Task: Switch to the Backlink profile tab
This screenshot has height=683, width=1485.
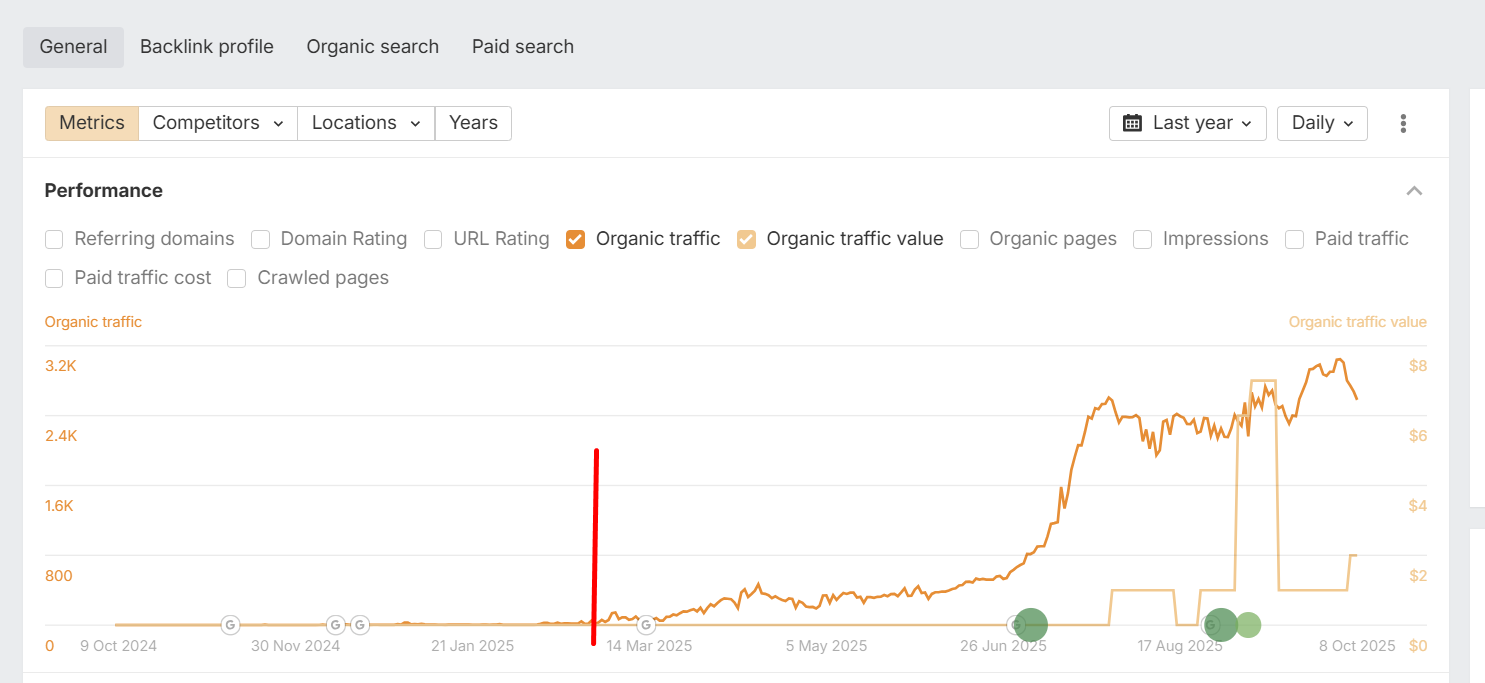Action: [x=207, y=47]
